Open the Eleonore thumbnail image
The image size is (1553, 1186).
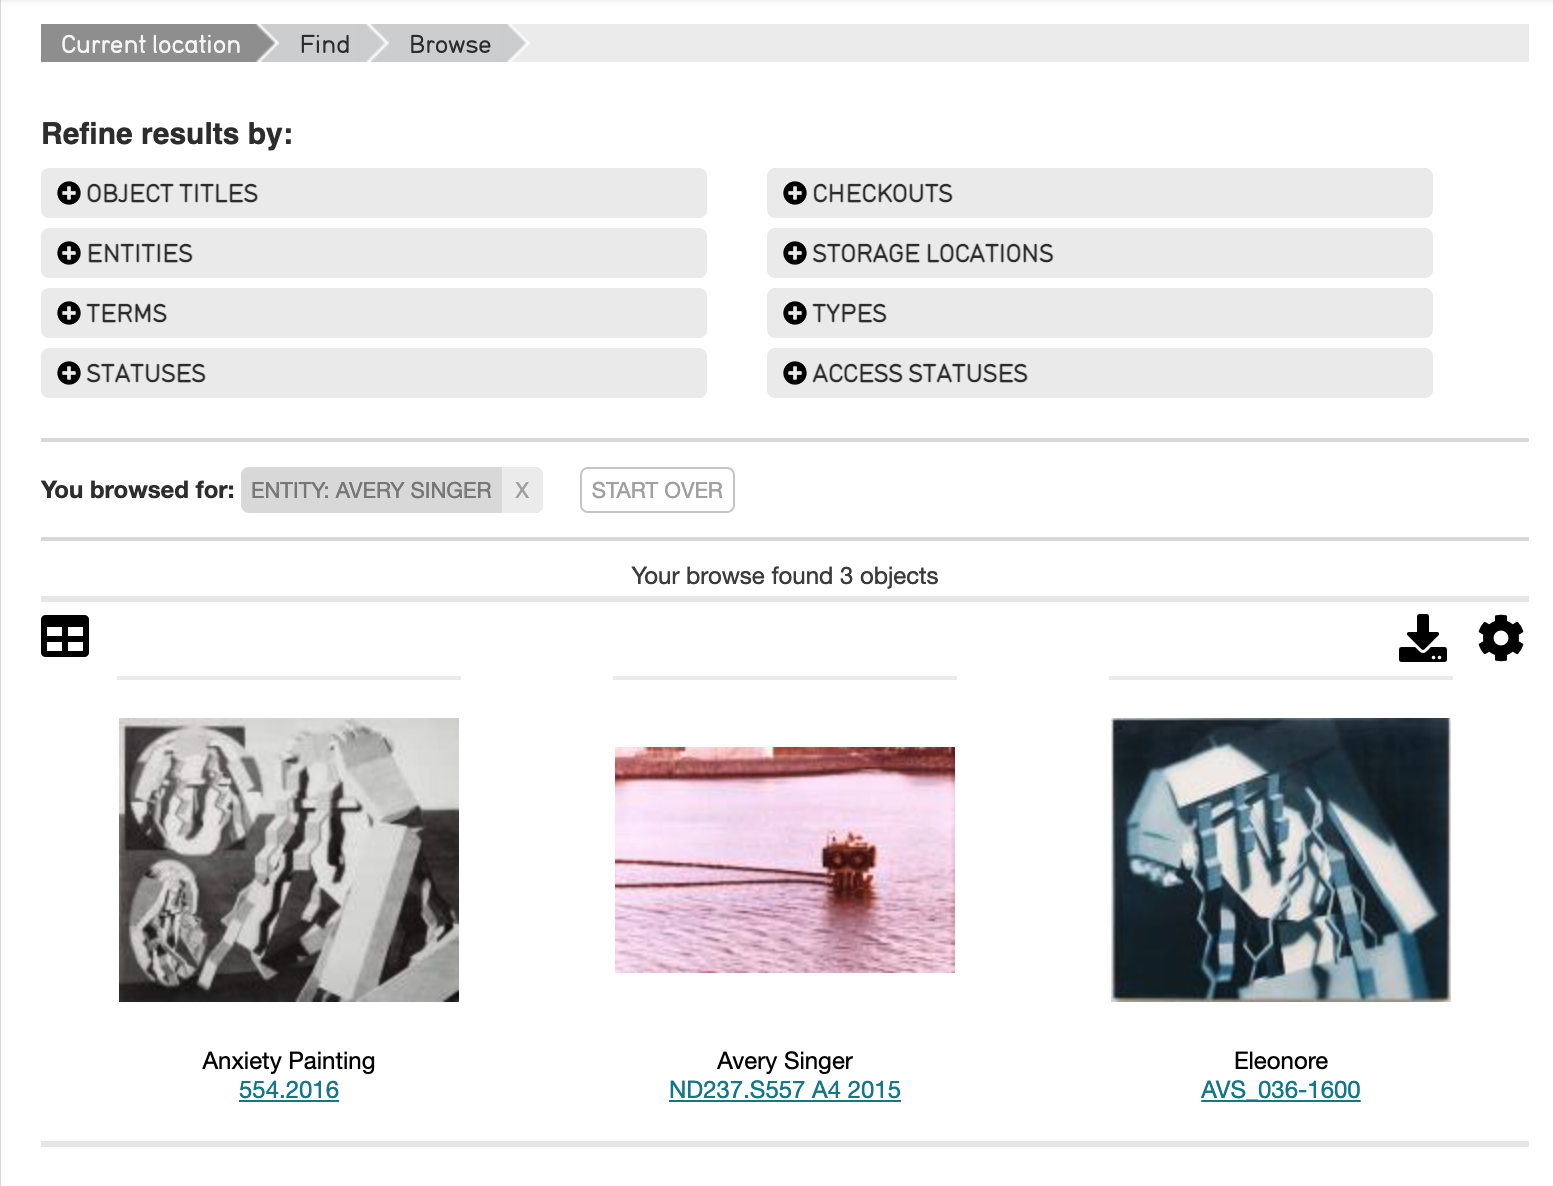[1280, 859]
